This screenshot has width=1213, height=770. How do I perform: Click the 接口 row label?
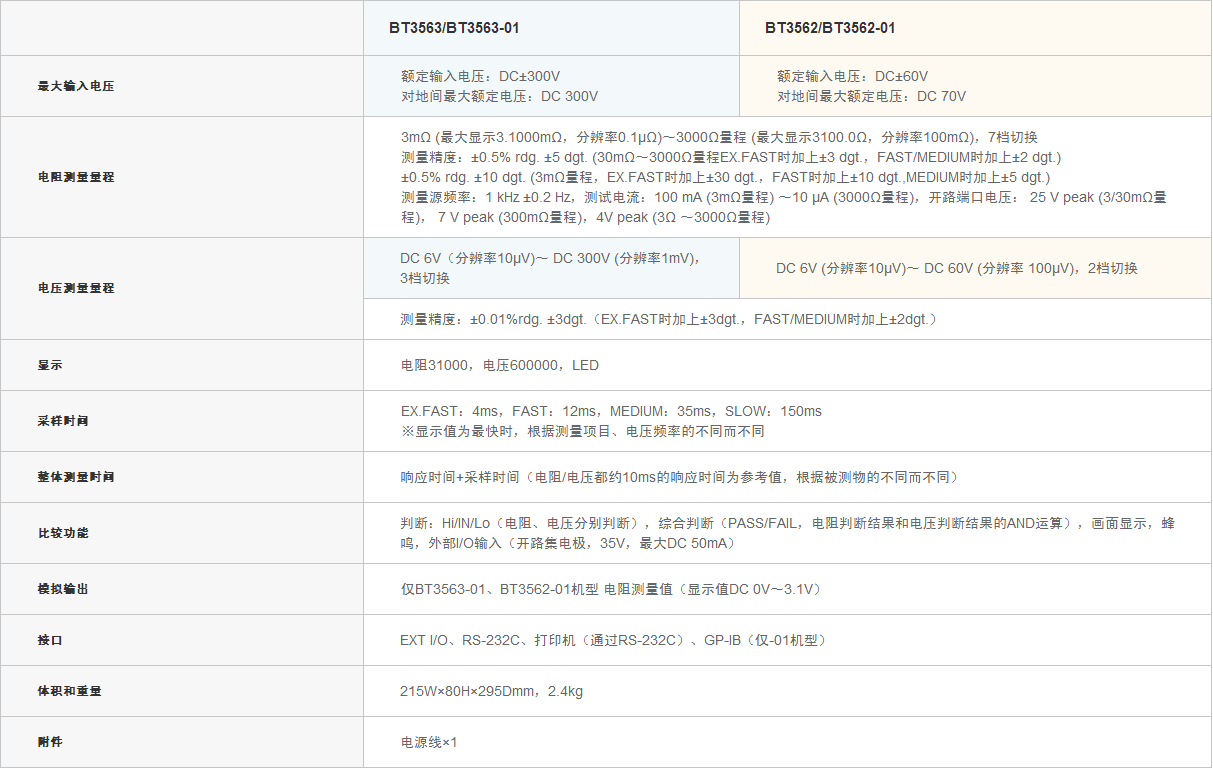[x=50, y=640]
